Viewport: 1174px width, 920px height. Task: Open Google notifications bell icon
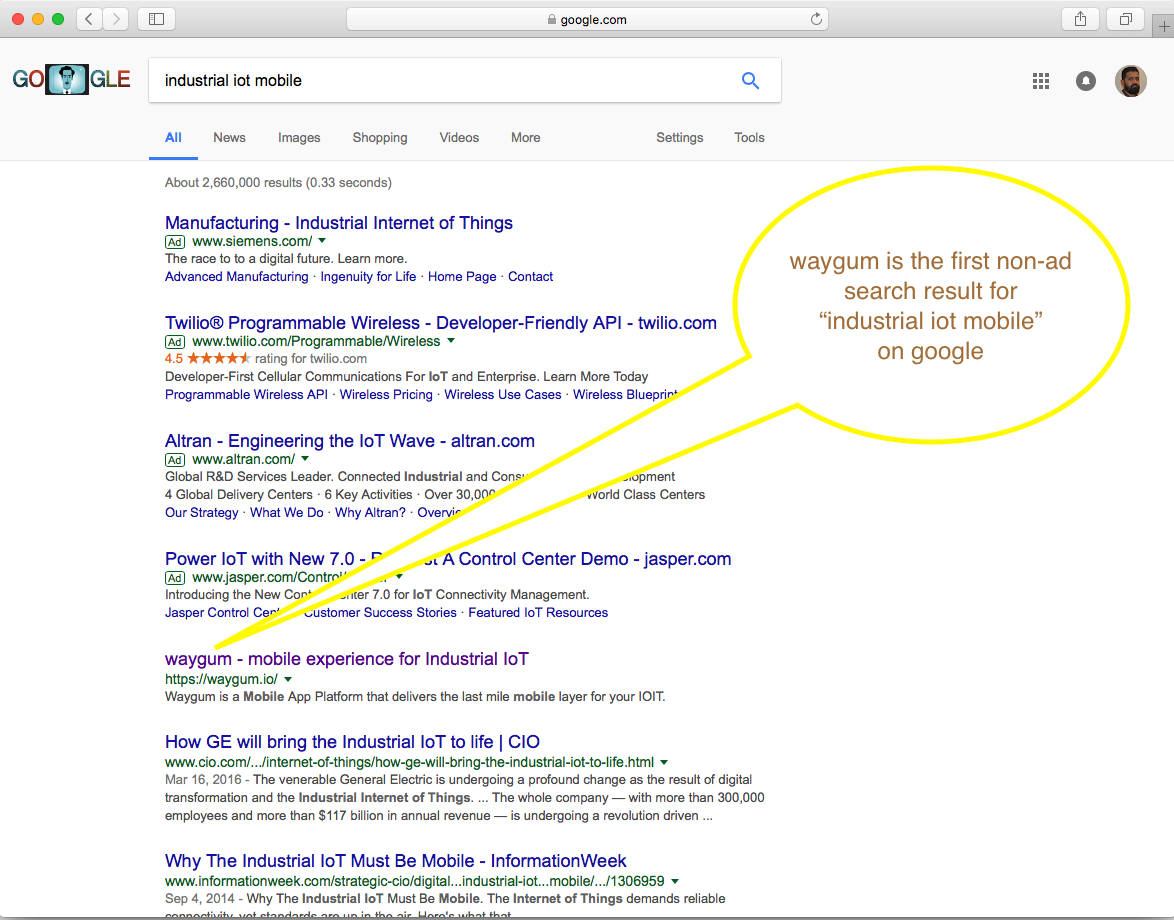point(1086,81)
